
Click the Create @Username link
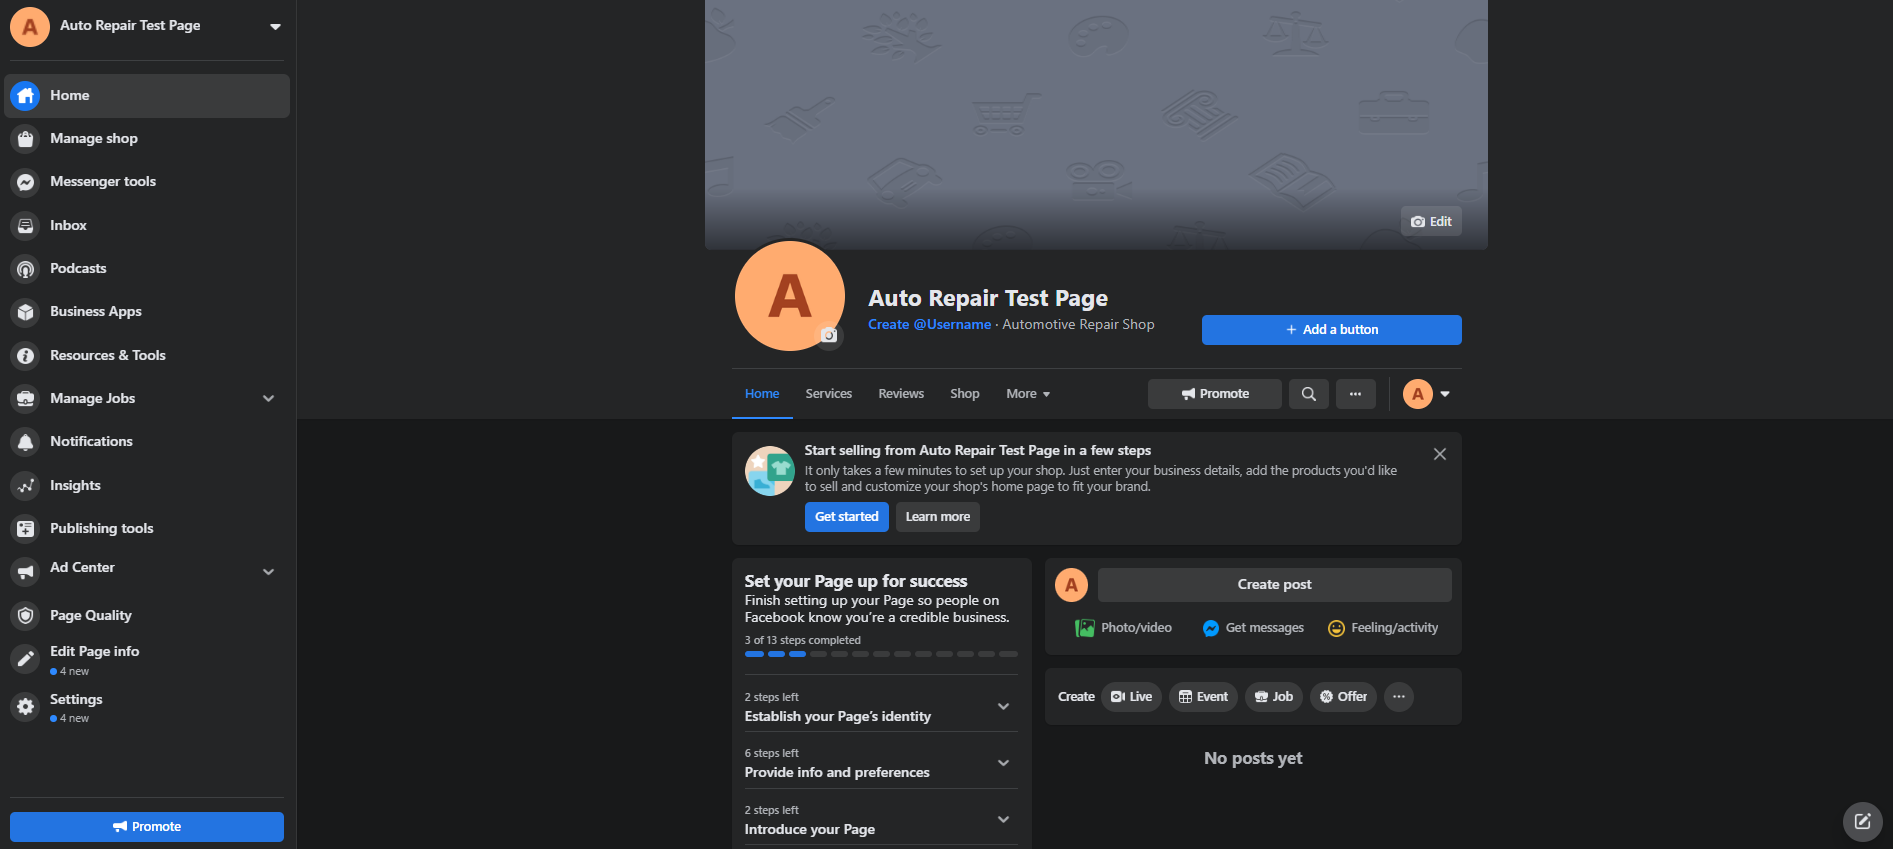click(930, 325)
